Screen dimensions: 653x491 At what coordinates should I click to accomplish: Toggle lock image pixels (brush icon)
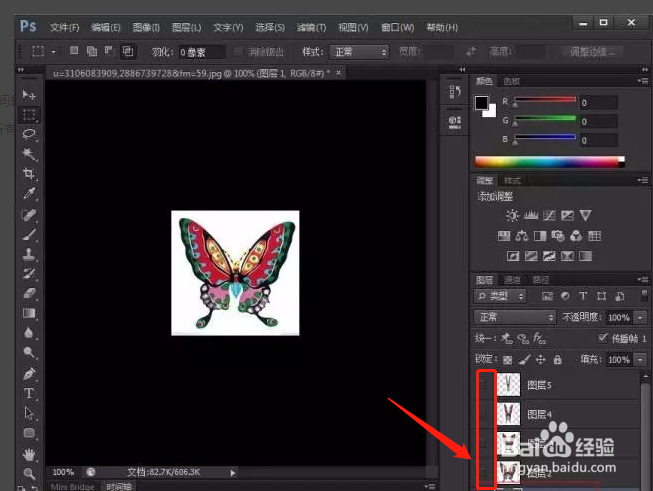524,359
